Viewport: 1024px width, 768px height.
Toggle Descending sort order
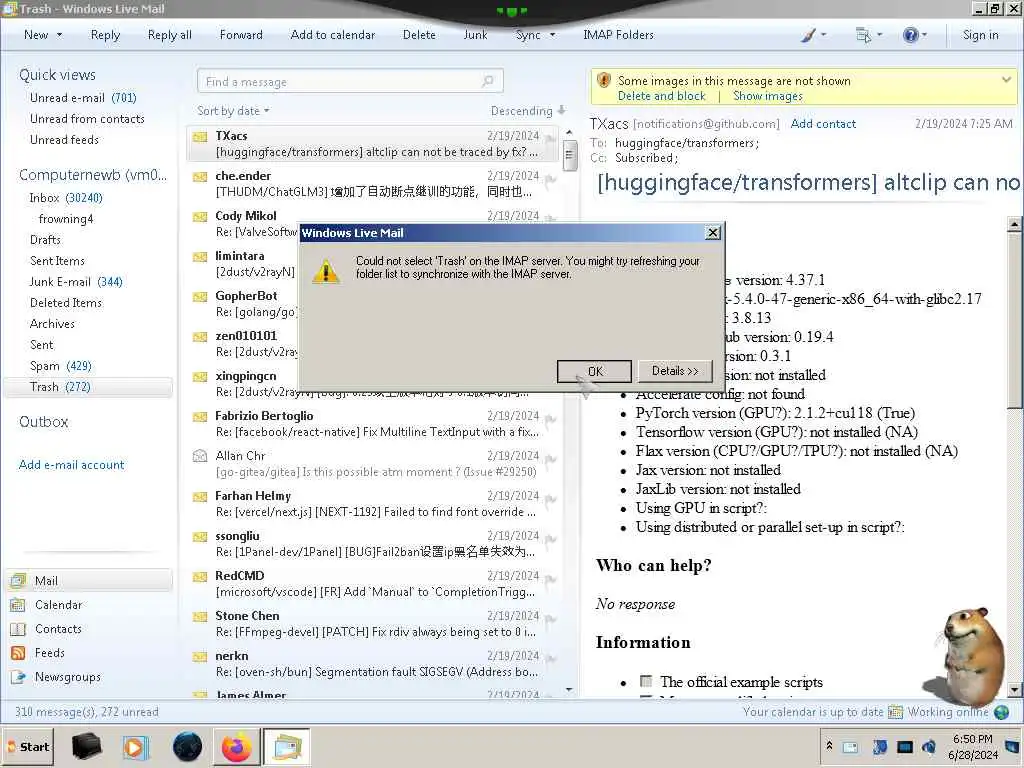(x=528, y=110)
